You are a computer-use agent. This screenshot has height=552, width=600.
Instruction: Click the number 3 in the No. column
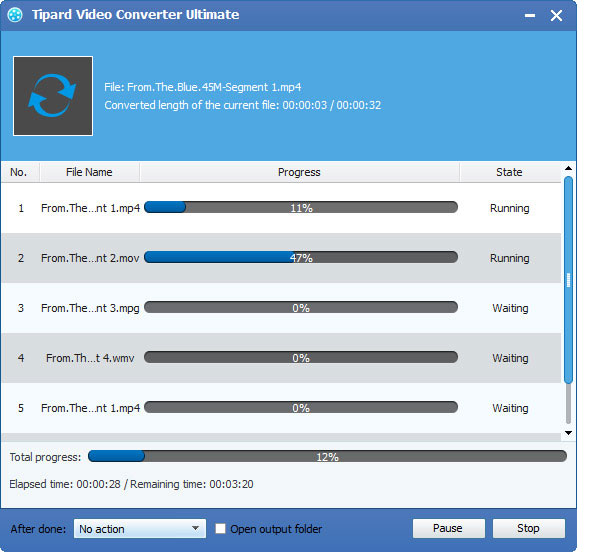coord(21,308)
